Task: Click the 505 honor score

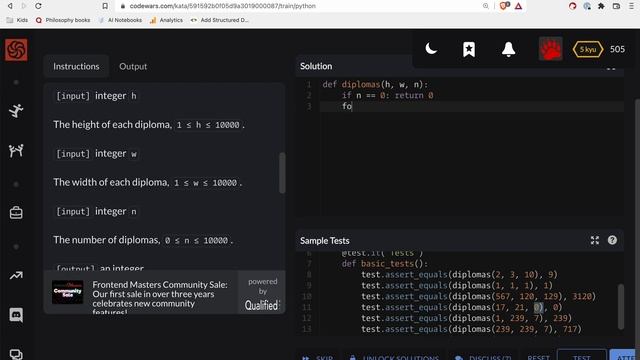Action: pos(617,49)
